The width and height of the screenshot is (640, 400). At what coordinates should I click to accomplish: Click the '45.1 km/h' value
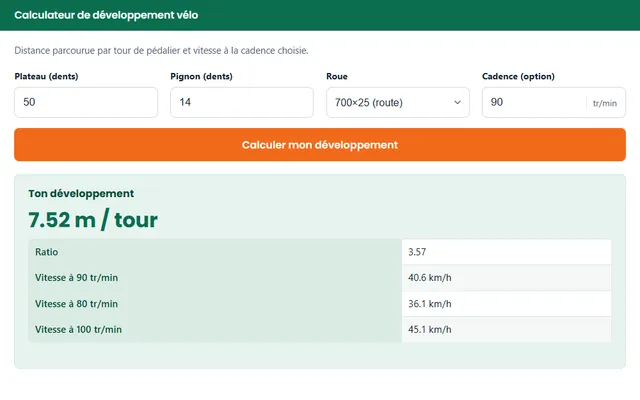pos(430,329)
